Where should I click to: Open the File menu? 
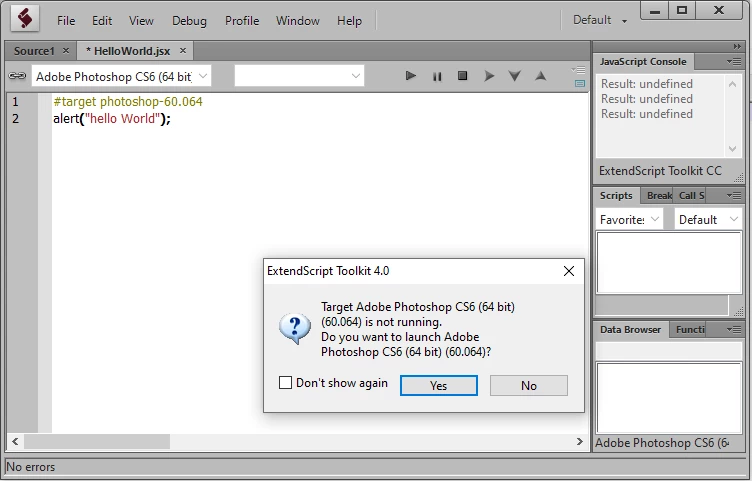[x=66, y=21]
